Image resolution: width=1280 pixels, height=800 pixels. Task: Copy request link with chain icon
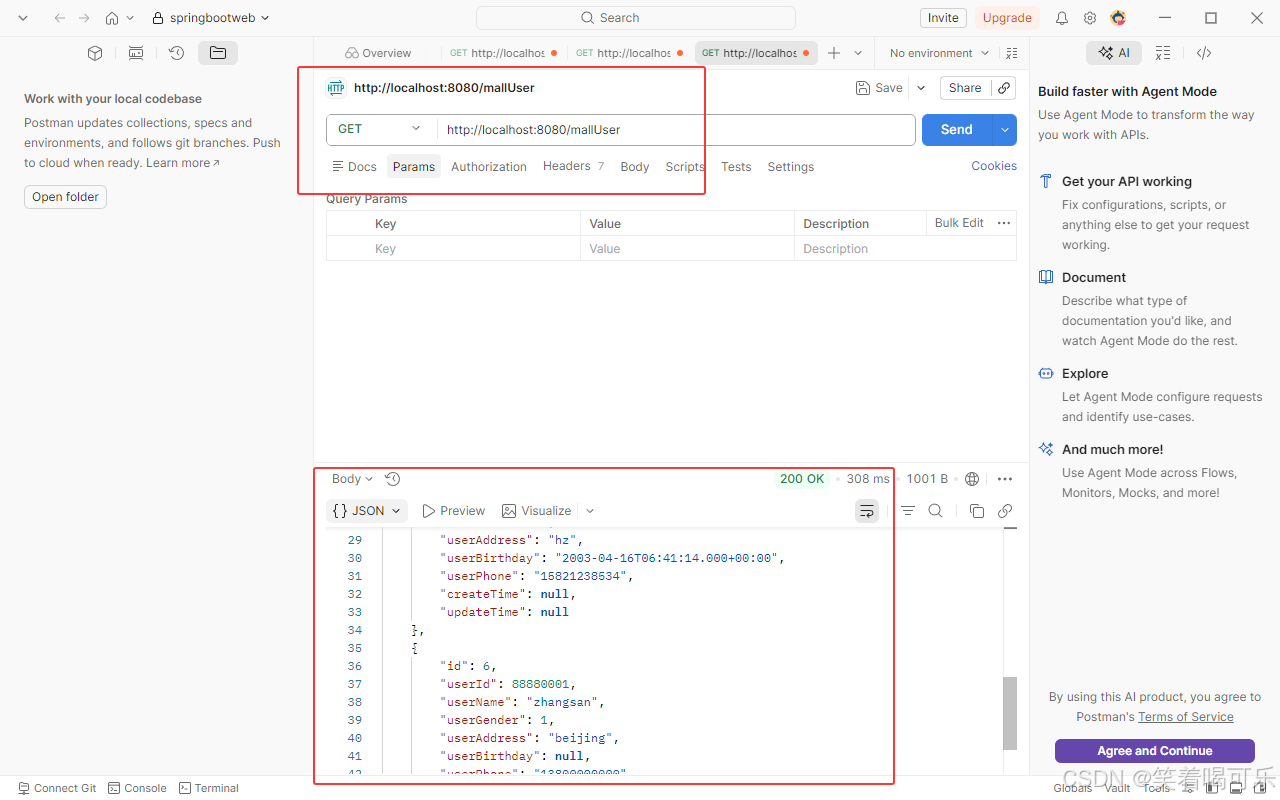(1004, 88)
